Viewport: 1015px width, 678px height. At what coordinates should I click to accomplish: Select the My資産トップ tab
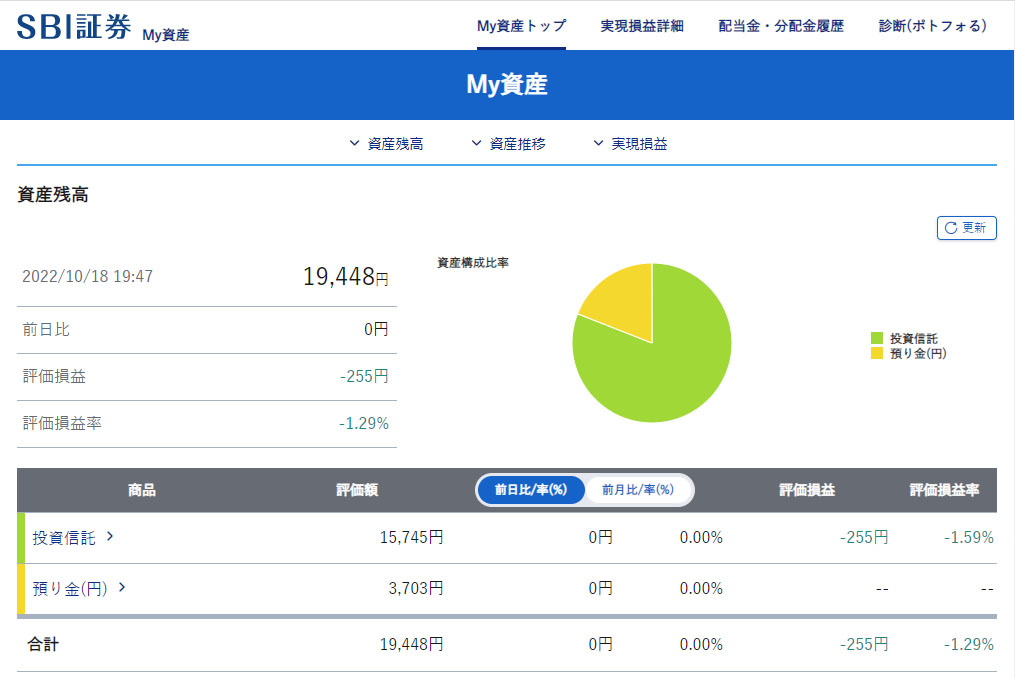tap(521, 26)
